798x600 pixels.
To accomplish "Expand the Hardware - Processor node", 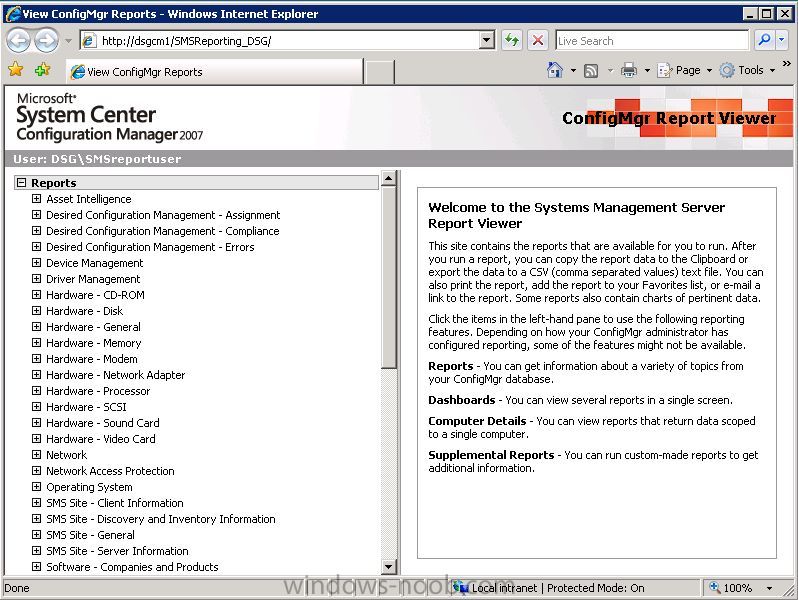I will pyautogui.click(x=36, y=390).
